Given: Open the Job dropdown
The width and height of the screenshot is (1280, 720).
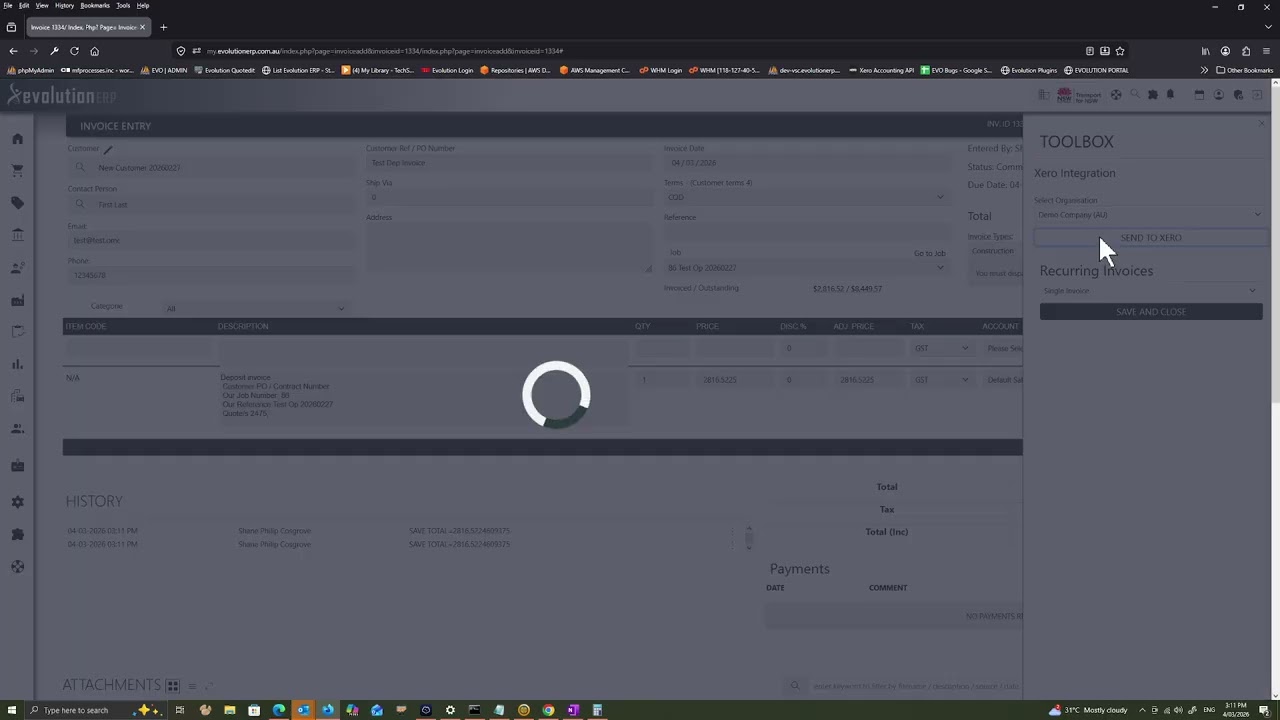Looking at the screenshot, I should (806, 268).
